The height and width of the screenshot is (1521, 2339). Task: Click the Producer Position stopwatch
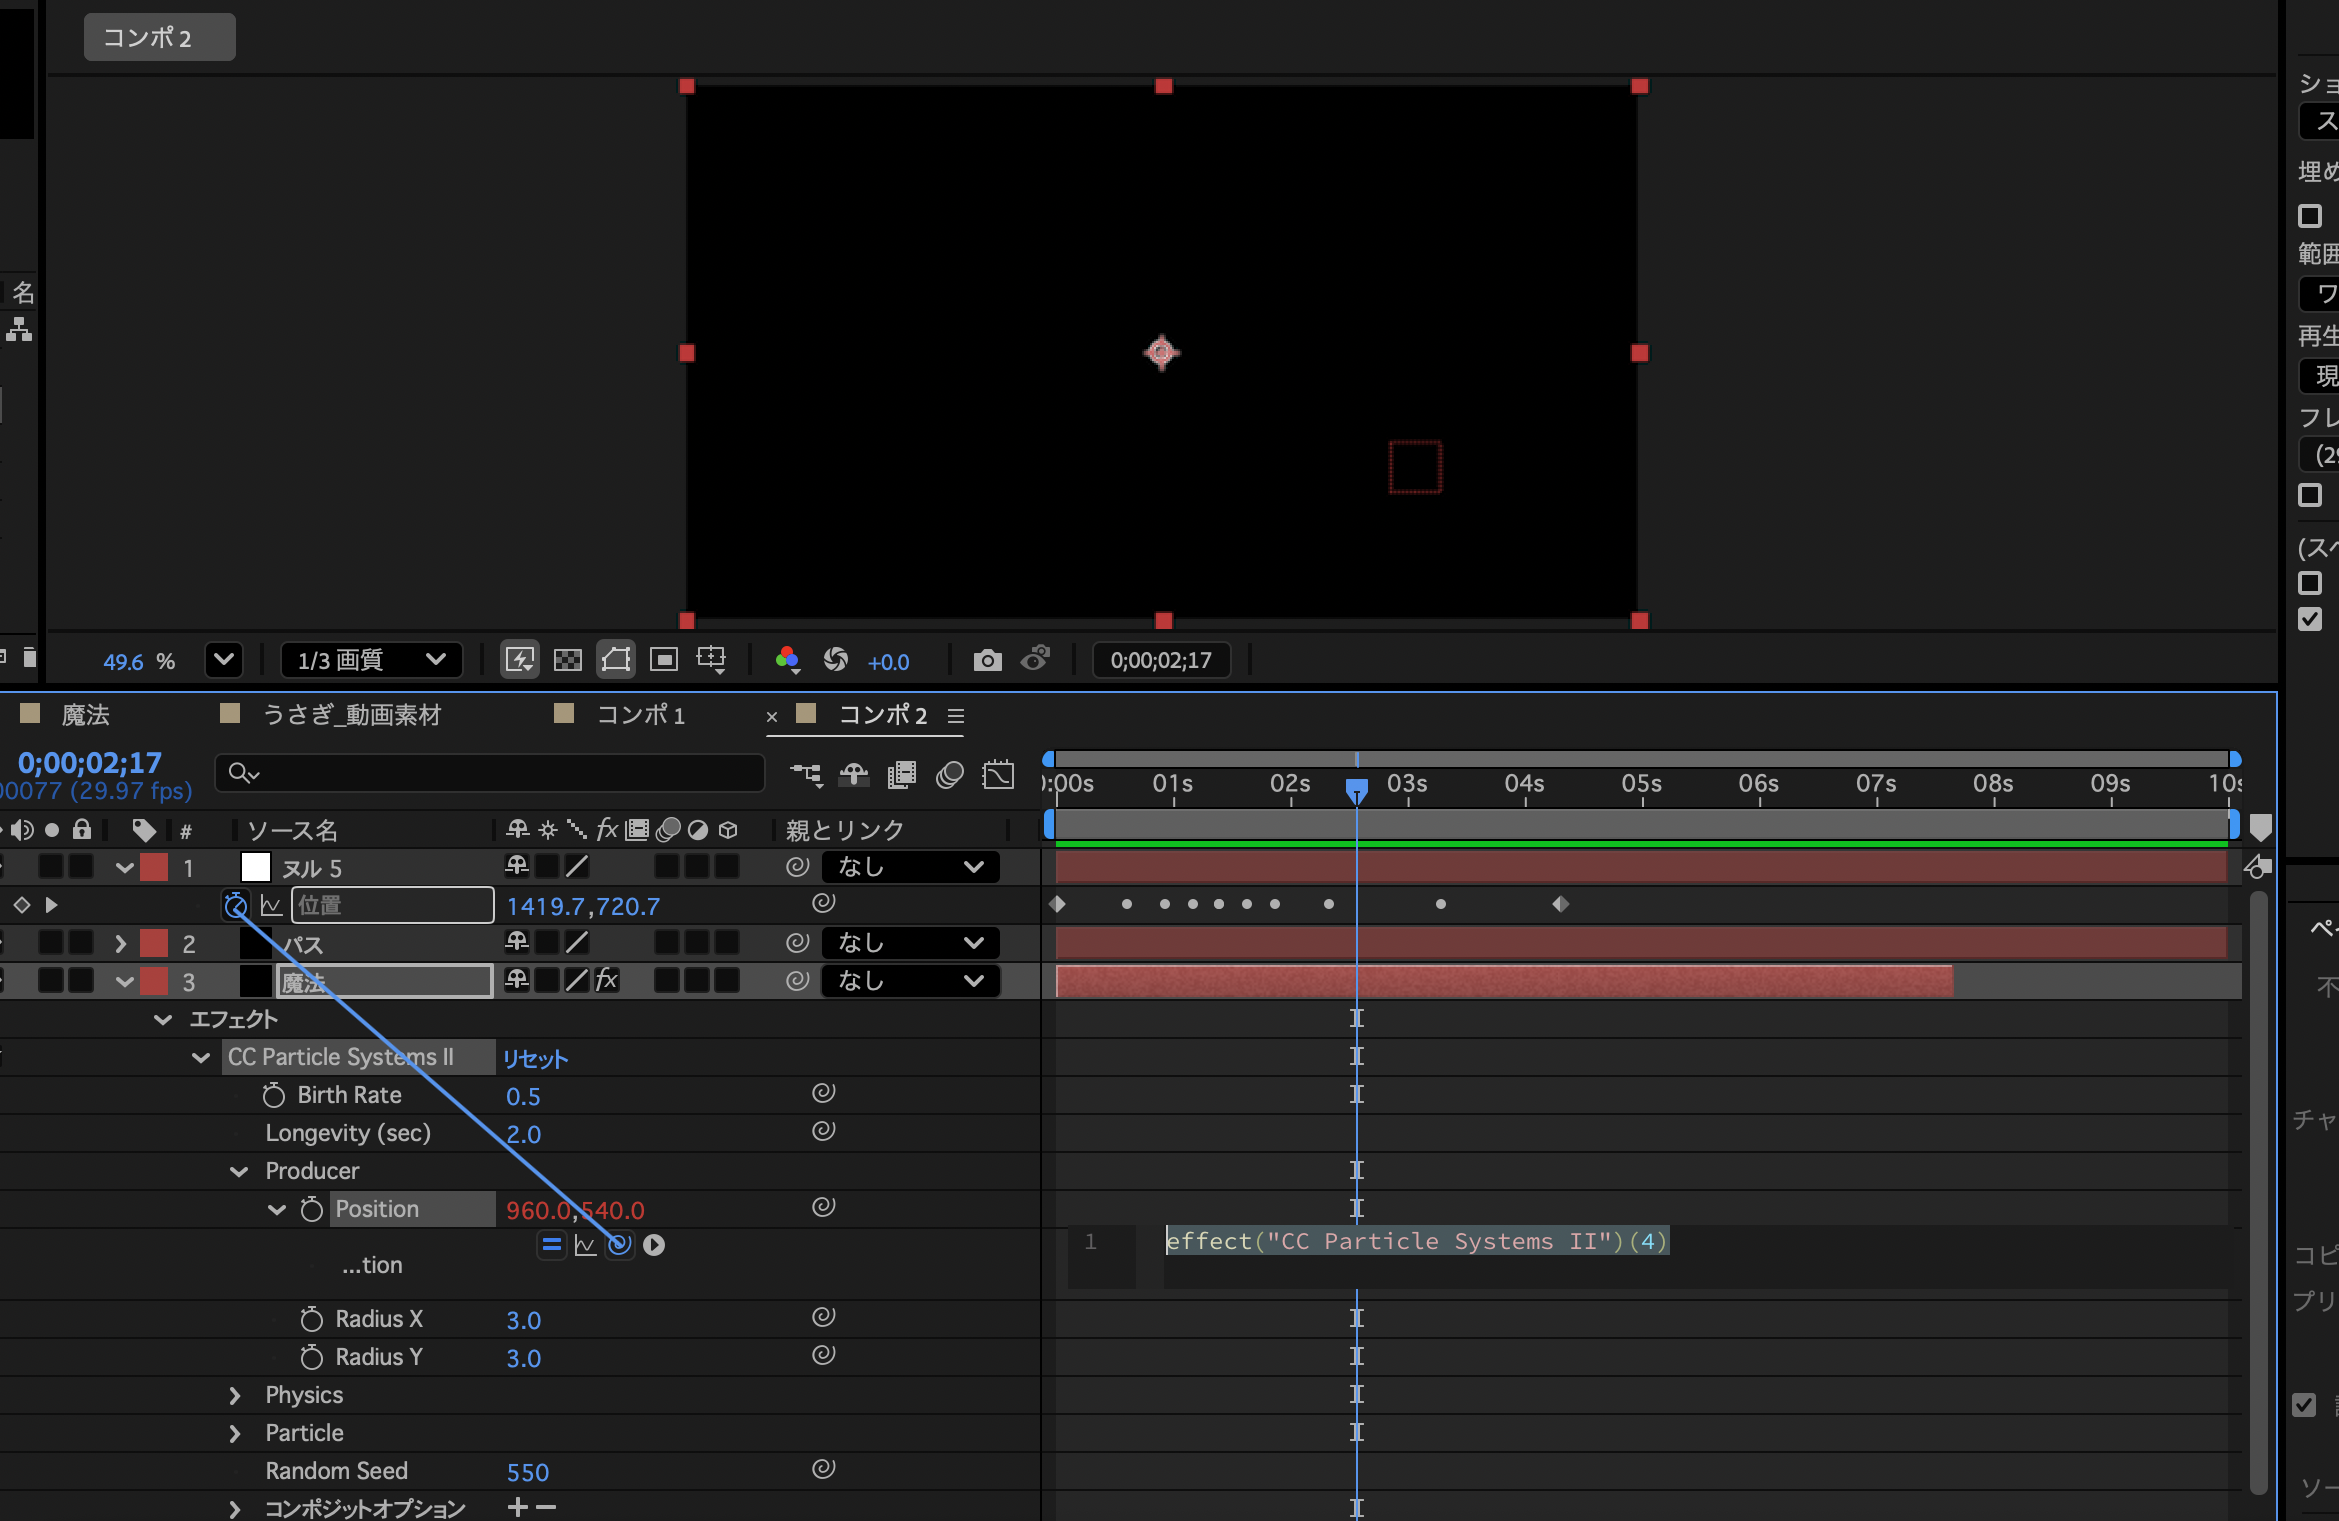[312, 1210]
